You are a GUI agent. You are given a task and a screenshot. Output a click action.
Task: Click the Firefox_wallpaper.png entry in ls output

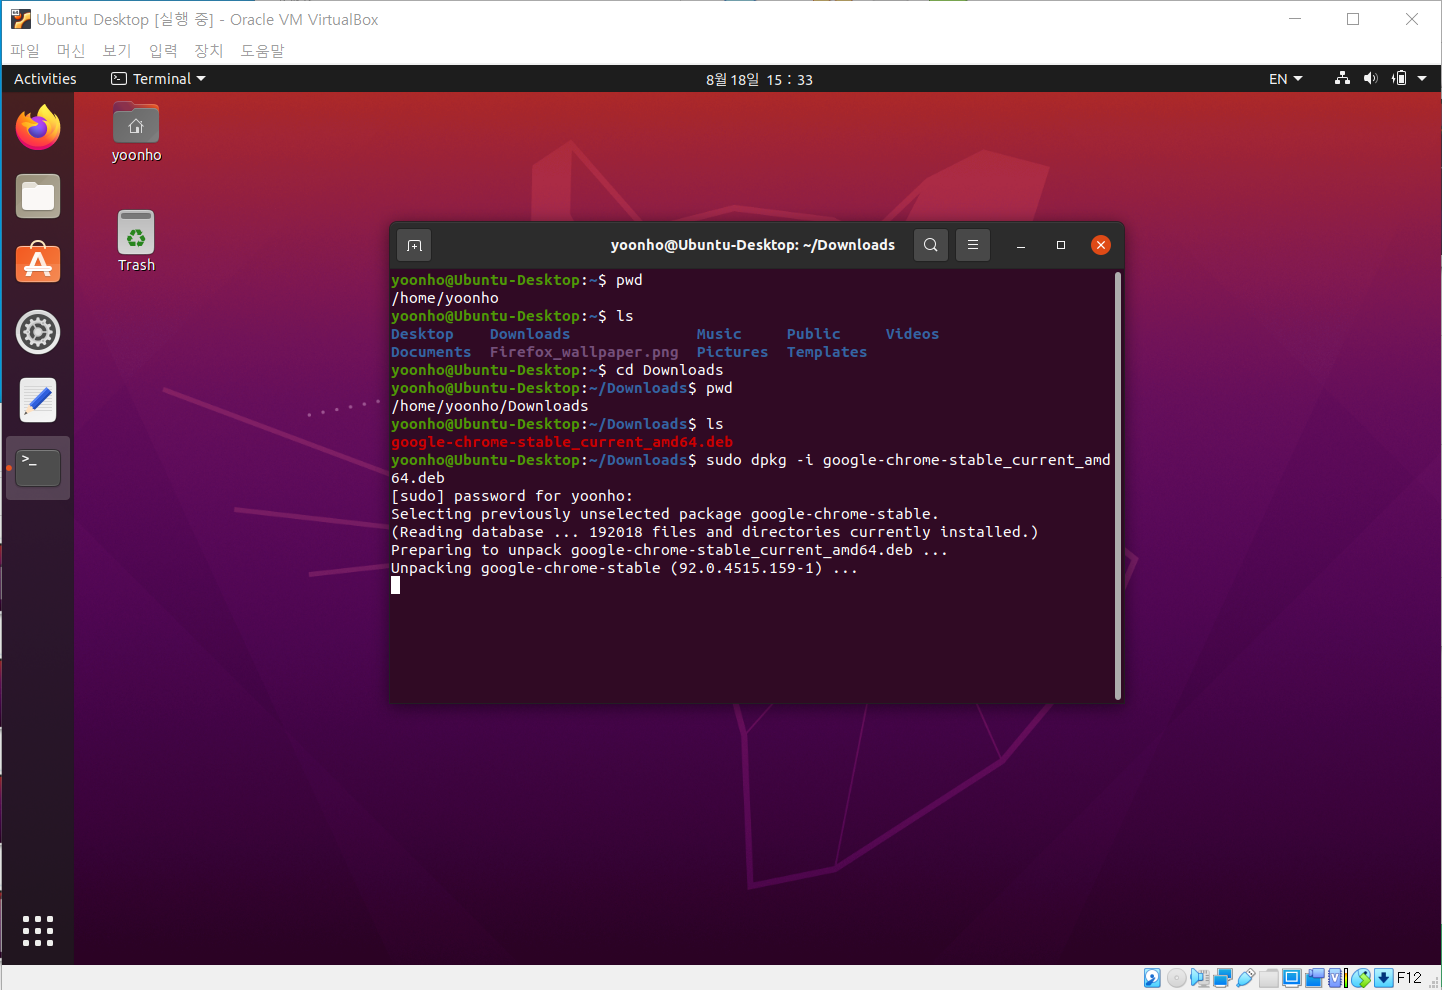(x=584, y=352)
